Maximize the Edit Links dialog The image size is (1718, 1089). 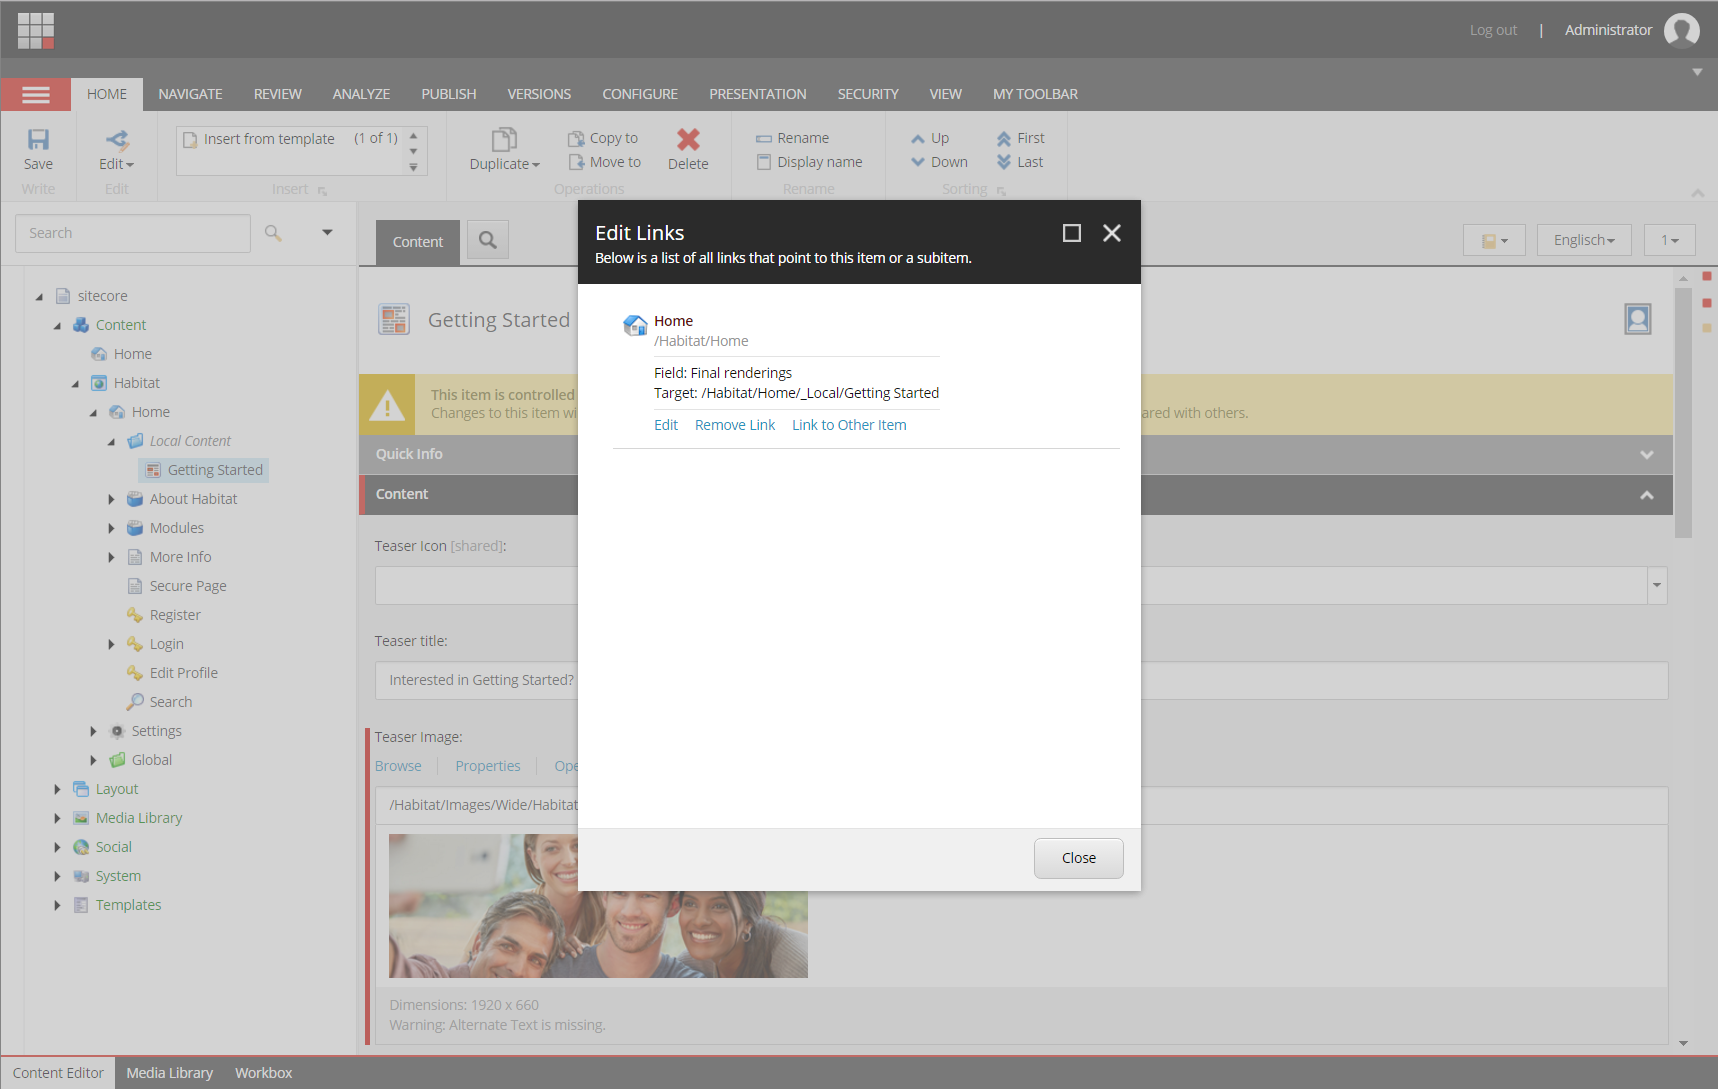(1072, 233)
